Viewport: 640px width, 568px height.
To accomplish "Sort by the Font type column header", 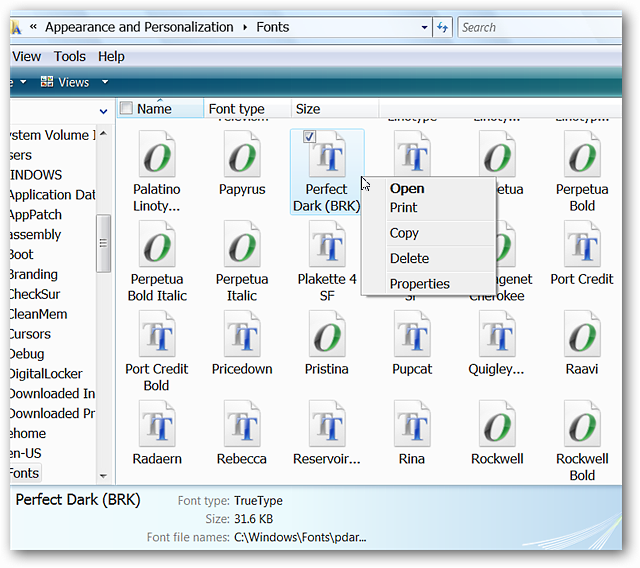I will pos(247,109).
